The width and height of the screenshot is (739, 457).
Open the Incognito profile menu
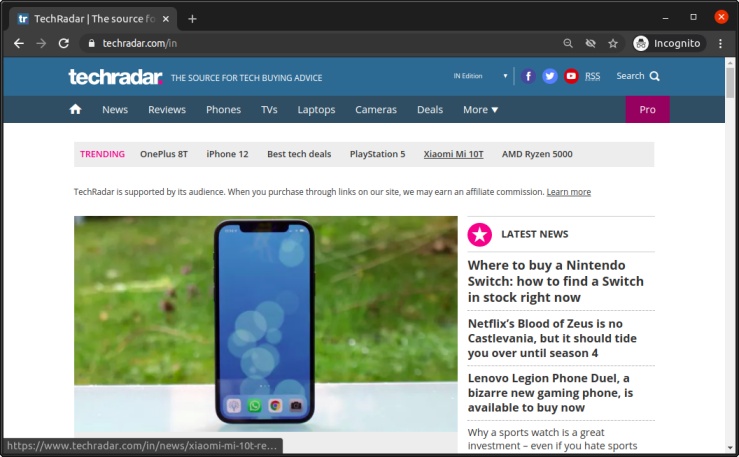tap(668, 43)
